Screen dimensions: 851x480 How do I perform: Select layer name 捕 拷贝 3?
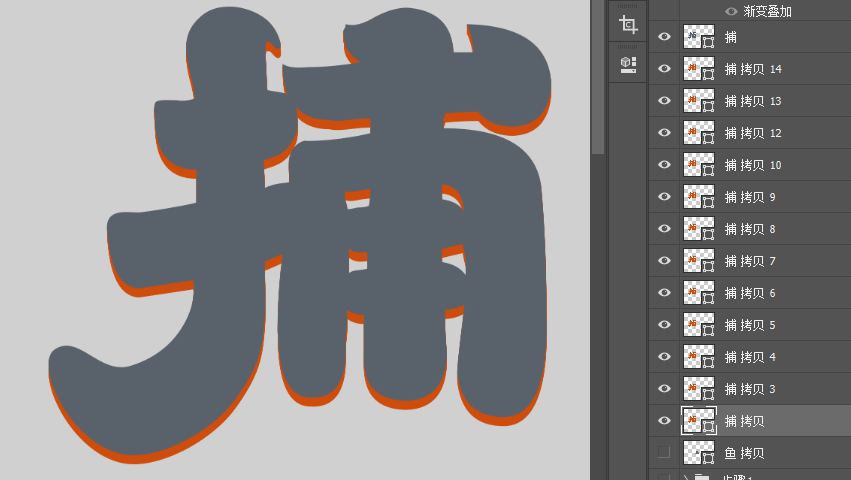click(750, 389)
